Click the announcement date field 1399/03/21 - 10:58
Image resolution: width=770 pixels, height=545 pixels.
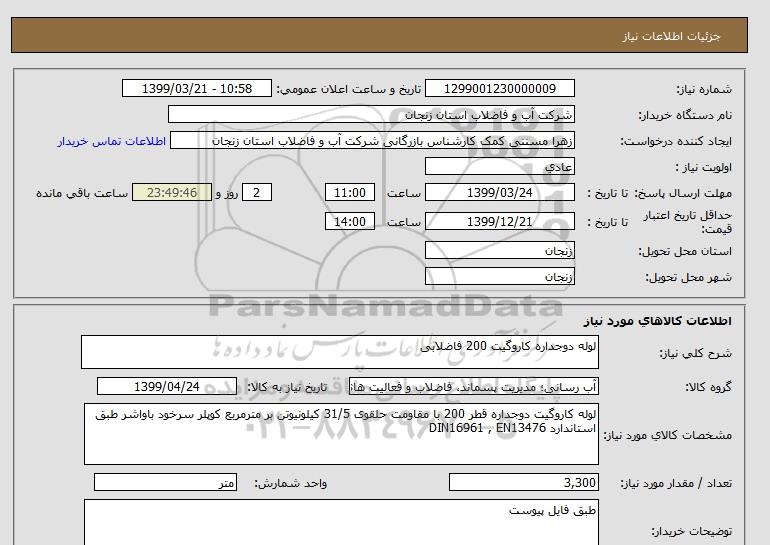point(196,89)
